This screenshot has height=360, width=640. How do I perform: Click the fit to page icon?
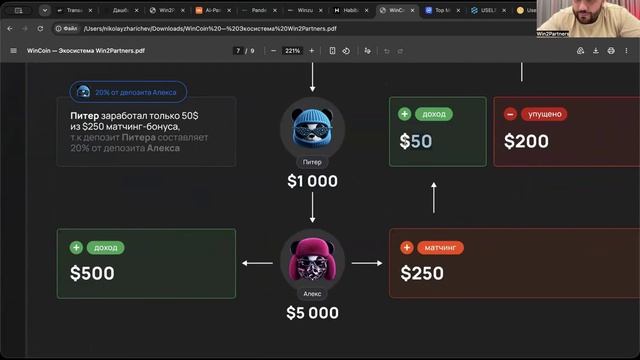click(332, 51)
